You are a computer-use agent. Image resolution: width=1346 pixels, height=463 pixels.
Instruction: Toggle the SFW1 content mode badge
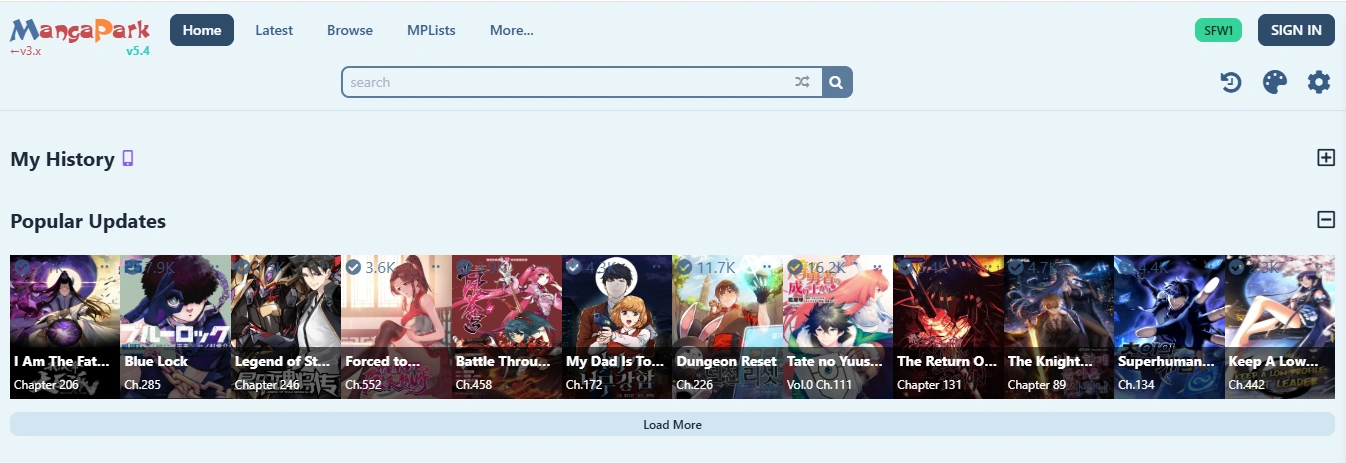(1218, 30)
